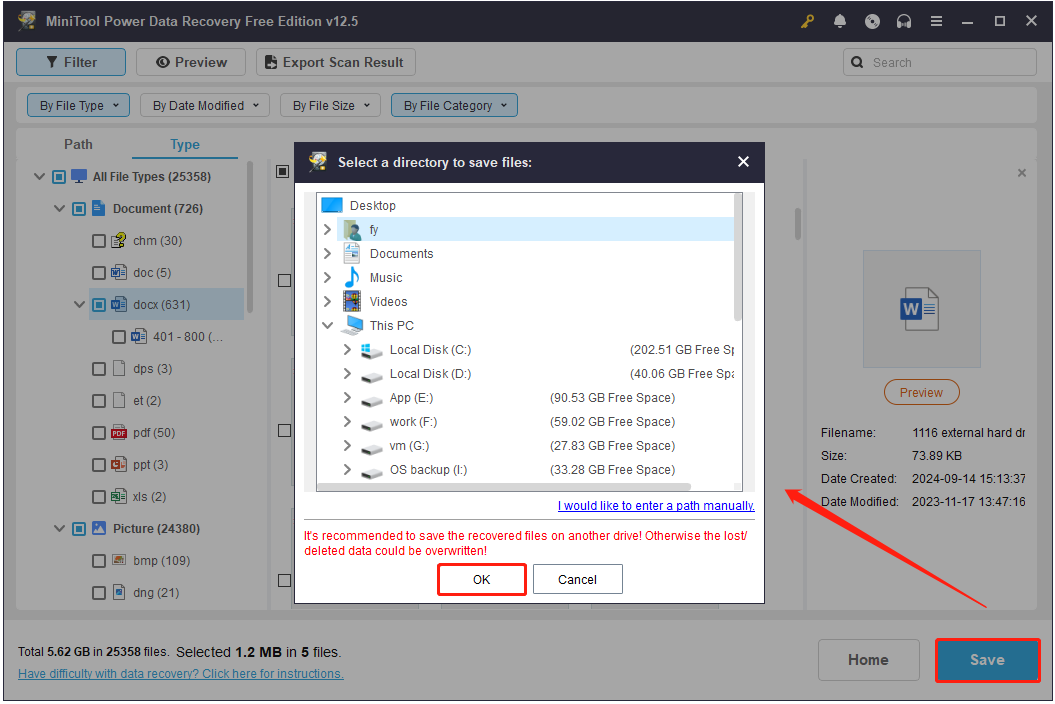Viewport: 1055px width, 704px height.
Task: Contact support via the headphones icon
Action: pyautogui.click(x=904, y=20)
